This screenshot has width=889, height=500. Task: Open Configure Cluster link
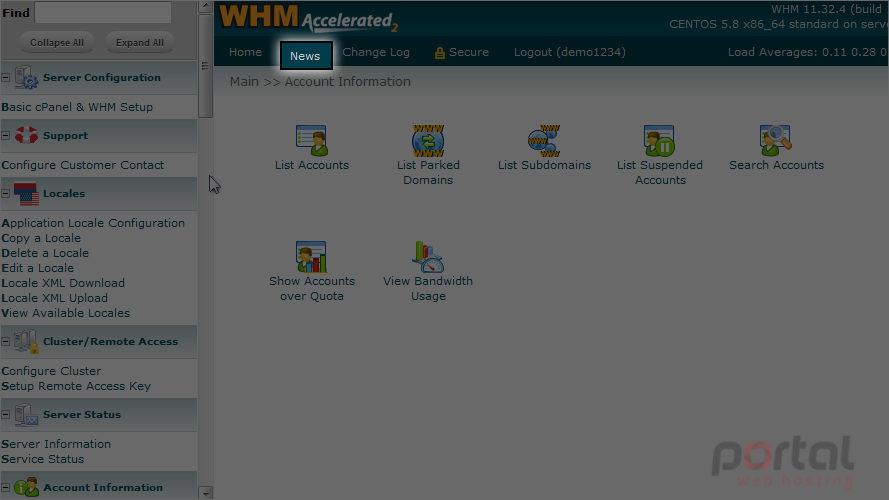51,371
